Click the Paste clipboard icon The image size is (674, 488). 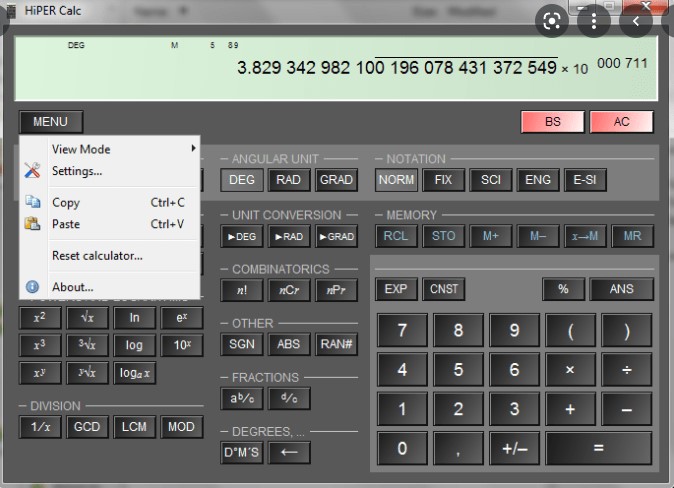(32, 224)
